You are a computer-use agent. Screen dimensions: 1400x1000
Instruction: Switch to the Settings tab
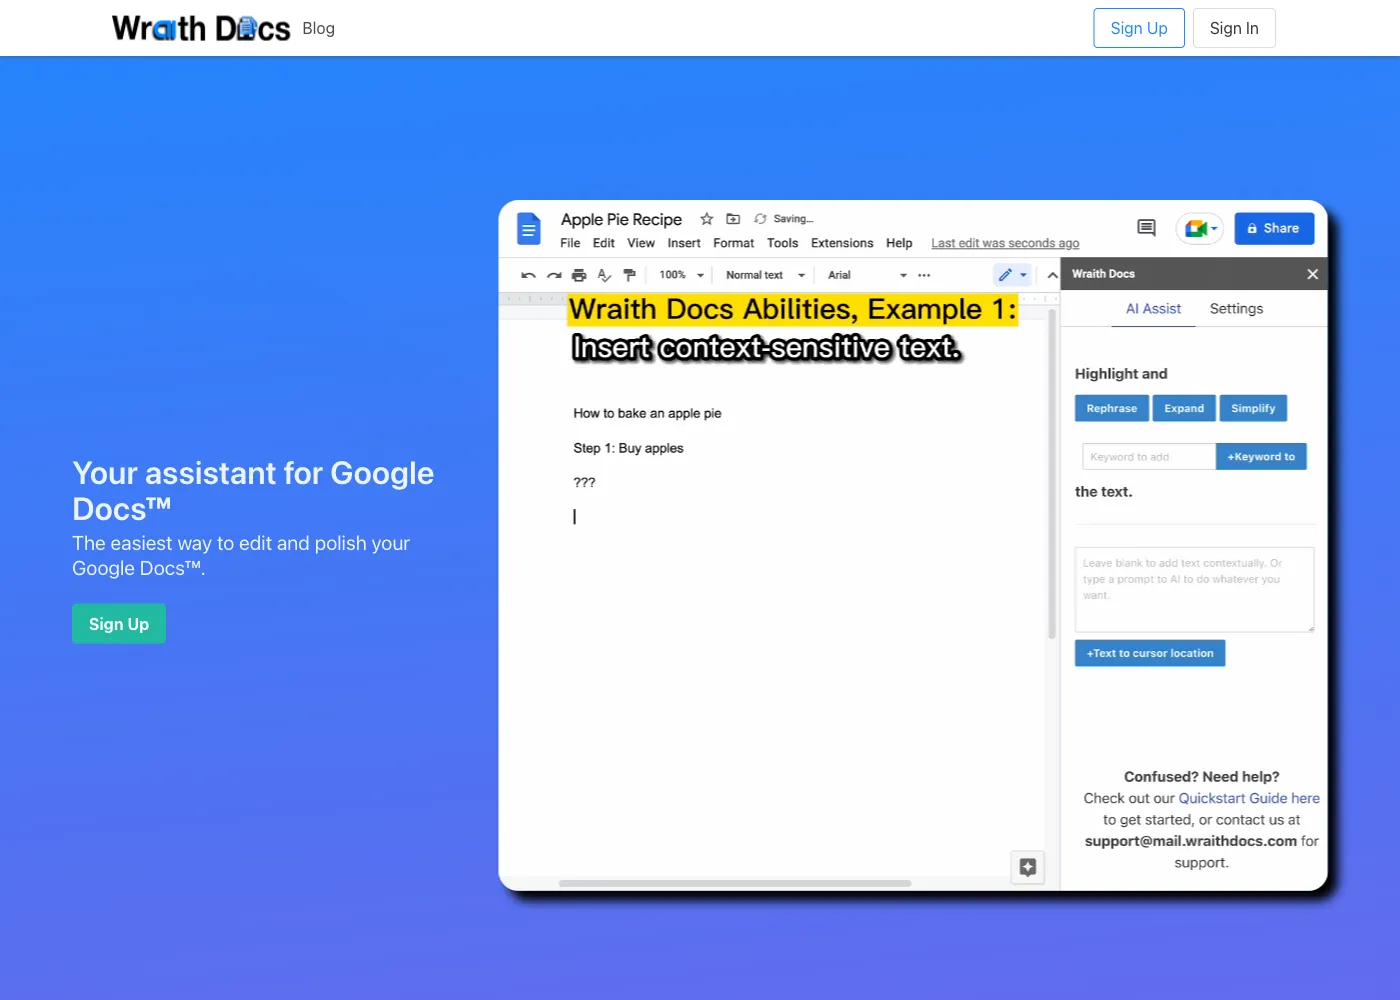(x=1236, y=309)
